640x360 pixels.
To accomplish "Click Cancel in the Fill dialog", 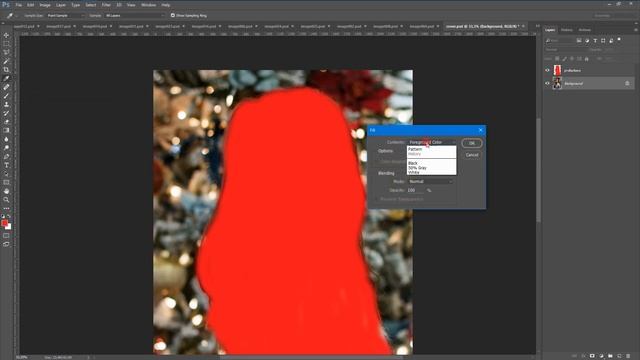I will tap(472, 155).
